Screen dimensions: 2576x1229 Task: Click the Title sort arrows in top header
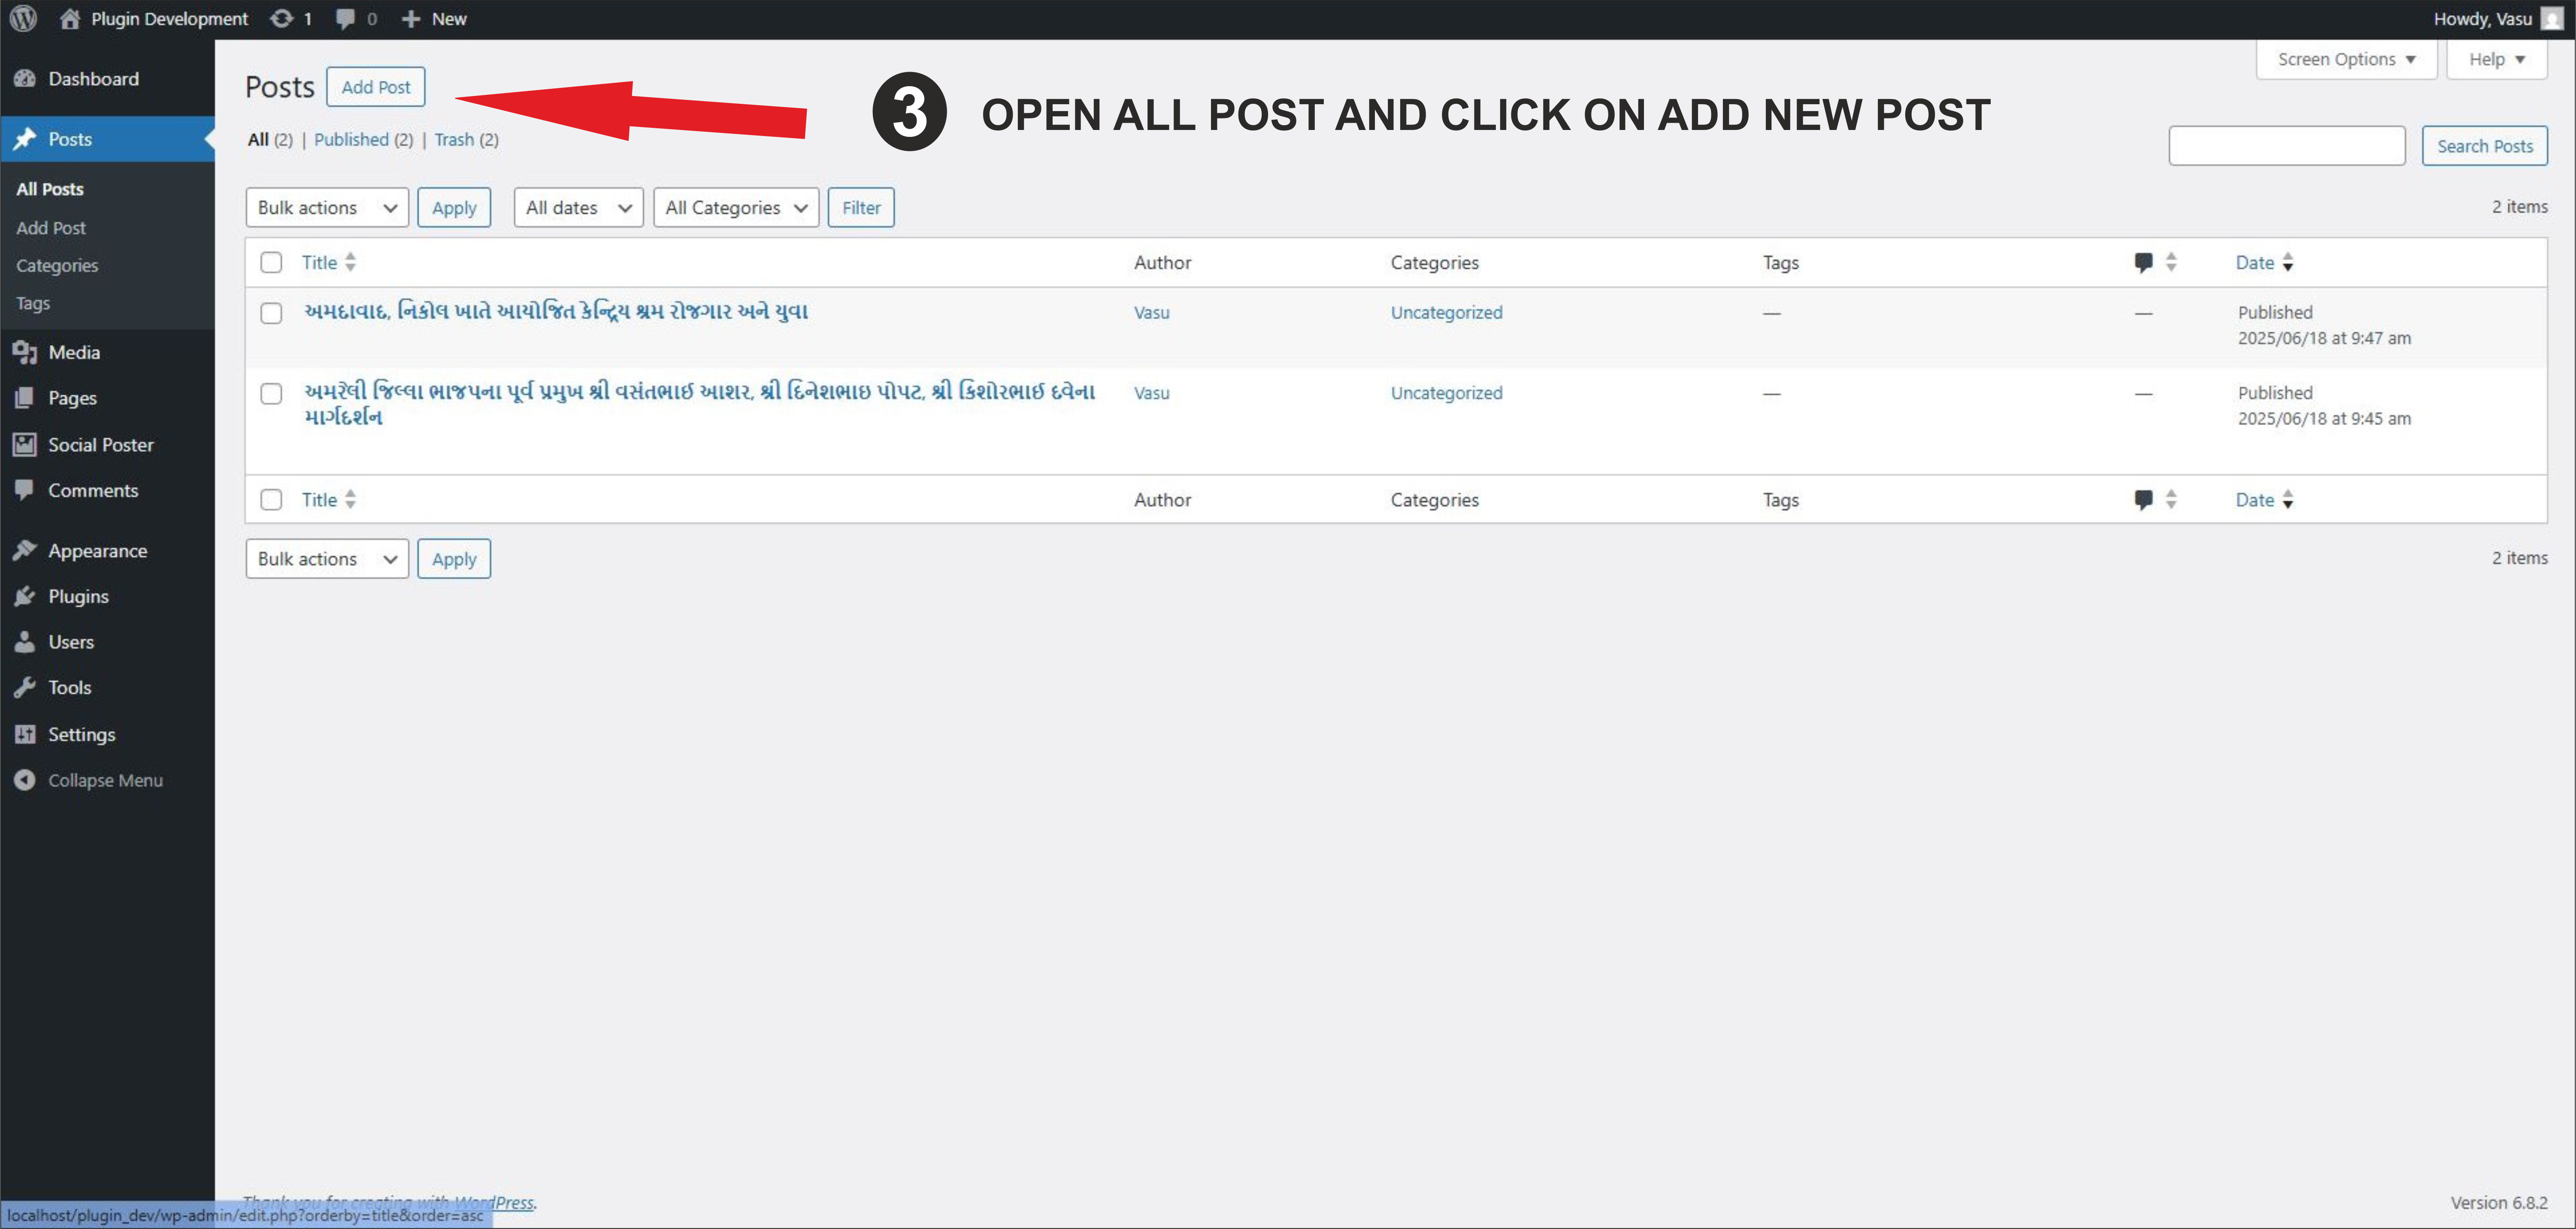[350, 262]
